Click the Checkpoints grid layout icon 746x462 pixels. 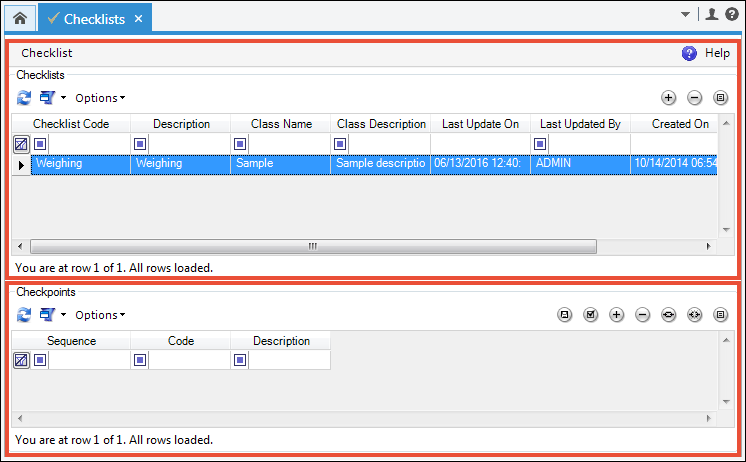point(47,315)
